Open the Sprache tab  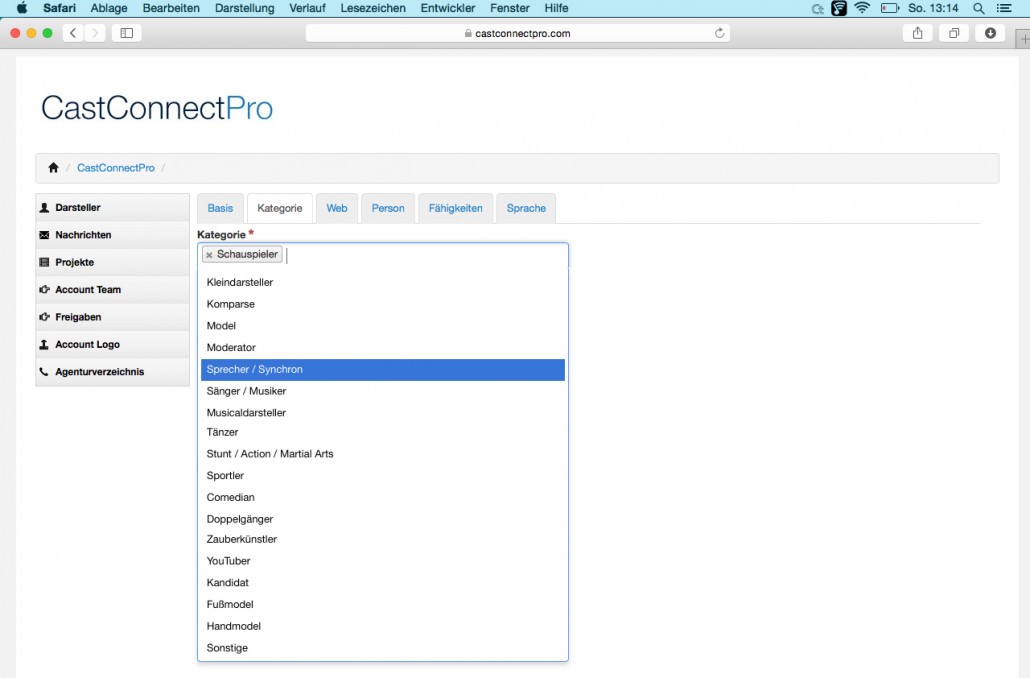526,208
